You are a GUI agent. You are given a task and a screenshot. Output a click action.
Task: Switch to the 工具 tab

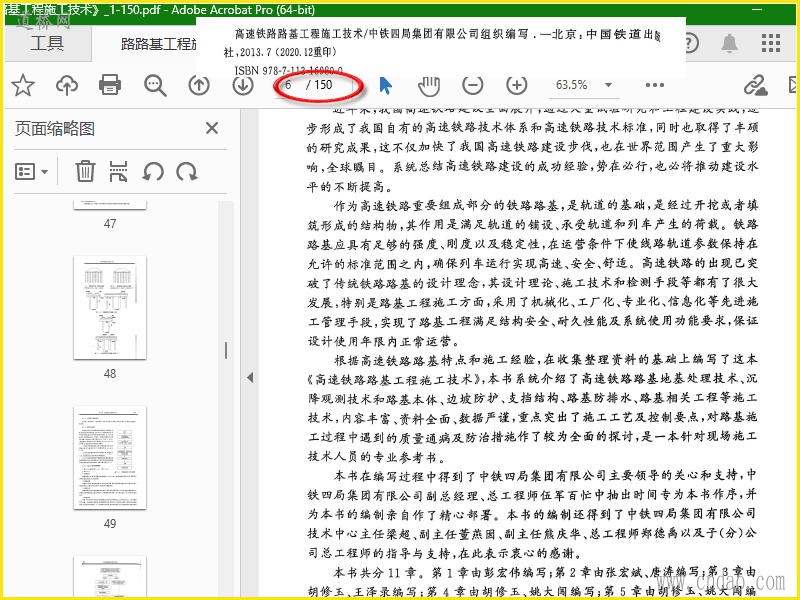tap(47, 43)
